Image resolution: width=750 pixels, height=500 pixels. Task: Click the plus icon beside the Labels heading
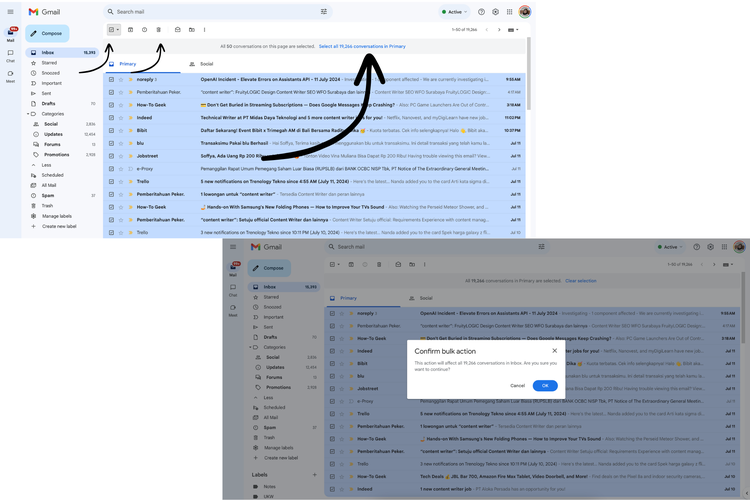[314, 474]
